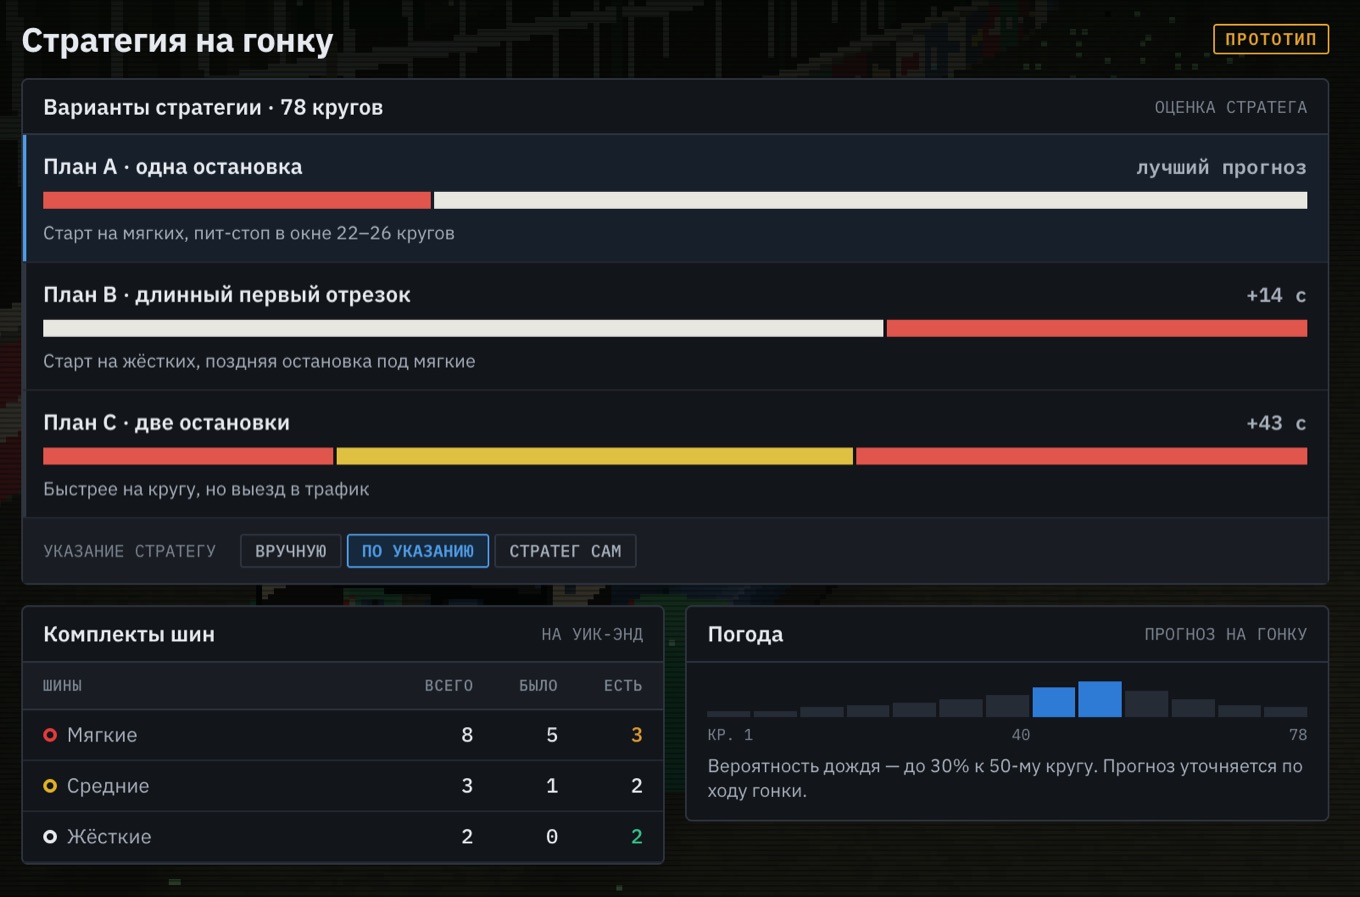Click the white hard stint in План A
Screen dimensions: 1360x897
(x=871, y=200)
